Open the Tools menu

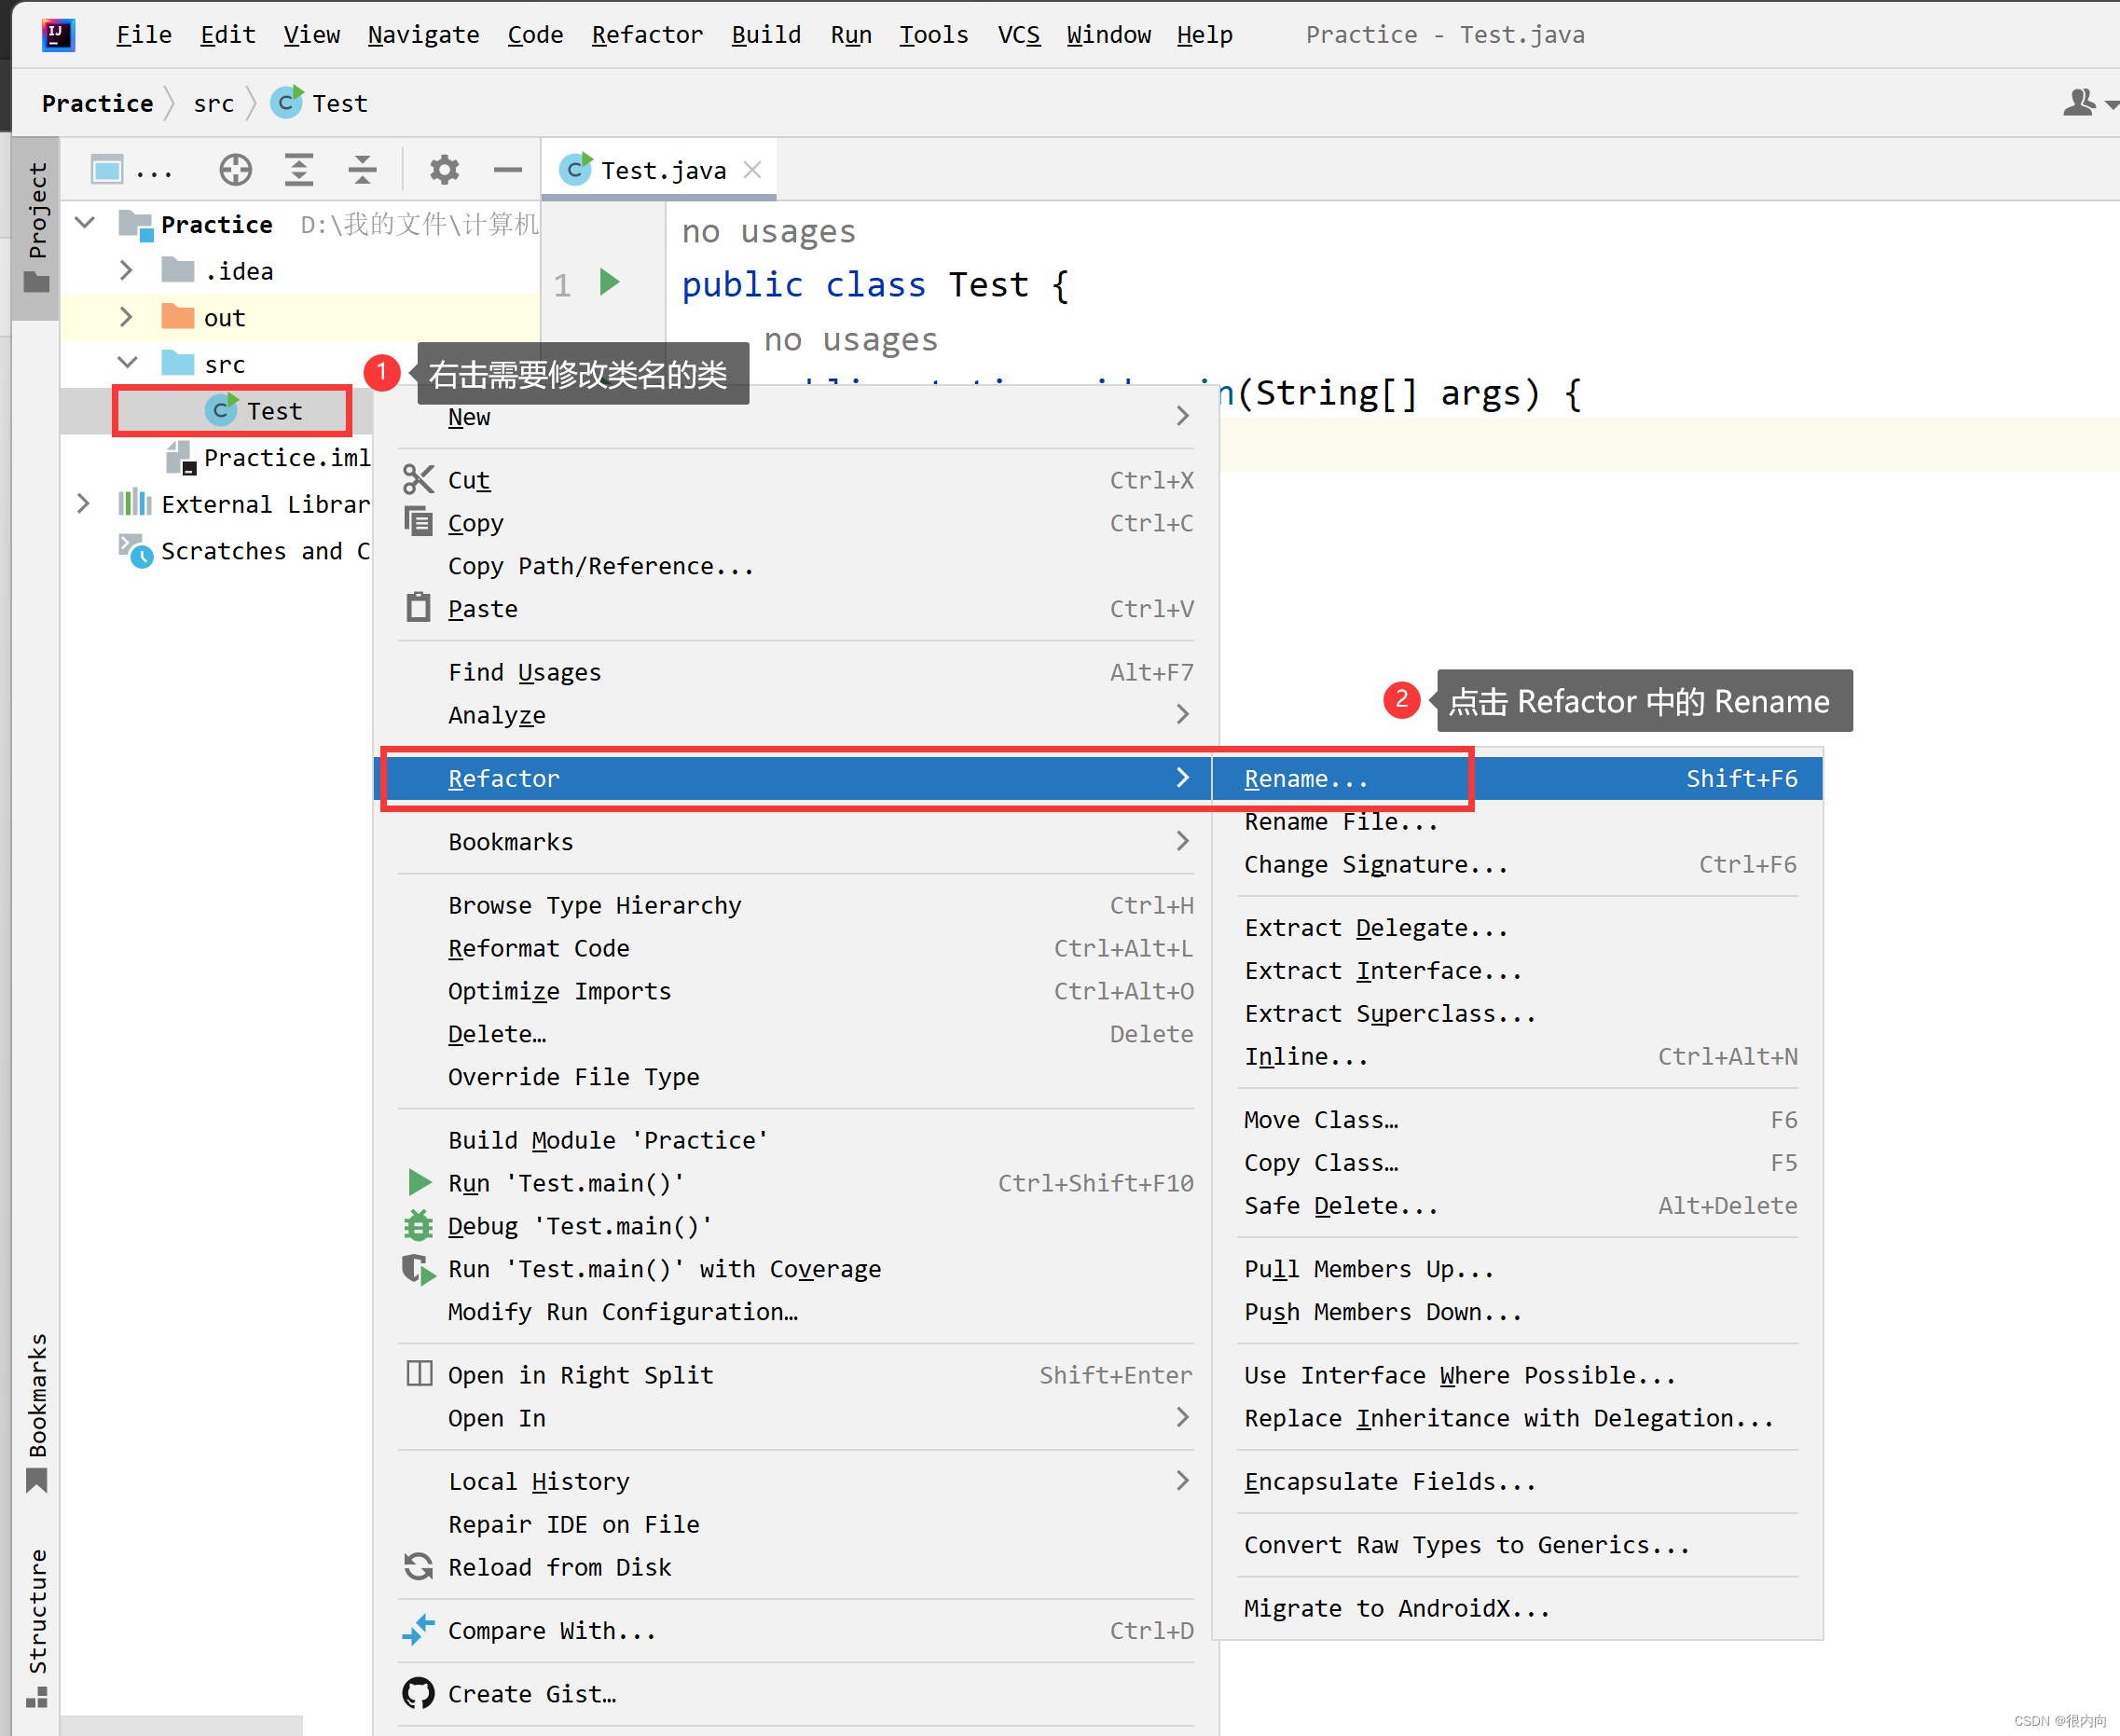click(x=933, y=35)
